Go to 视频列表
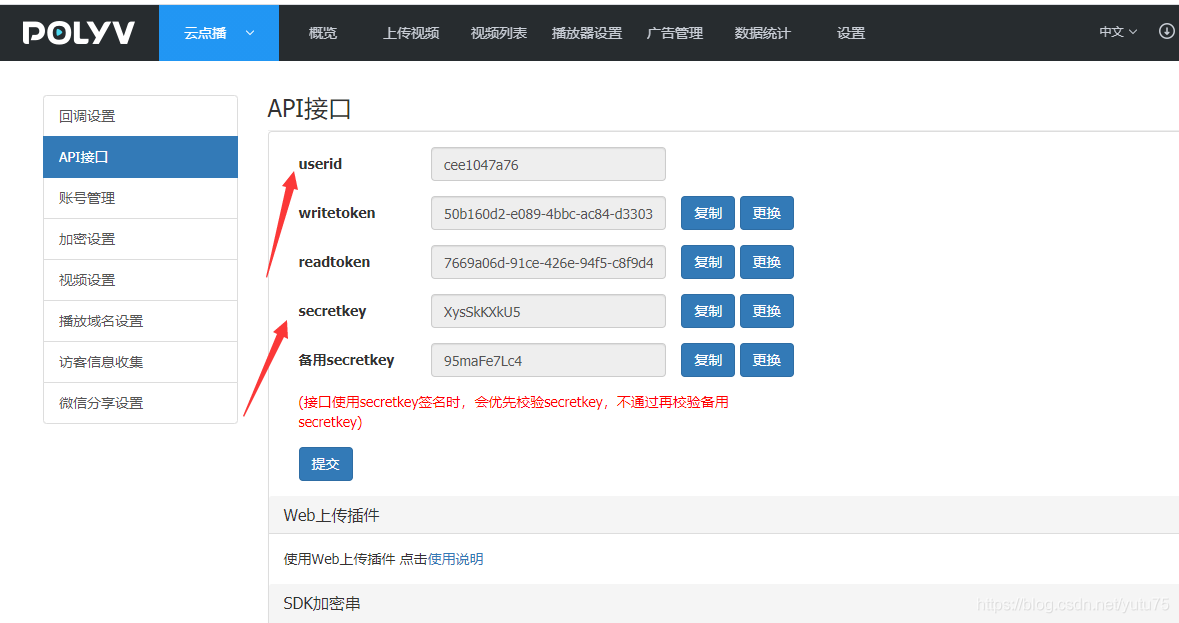Screen dimensions: 1179x623 [x=497, y=32]
